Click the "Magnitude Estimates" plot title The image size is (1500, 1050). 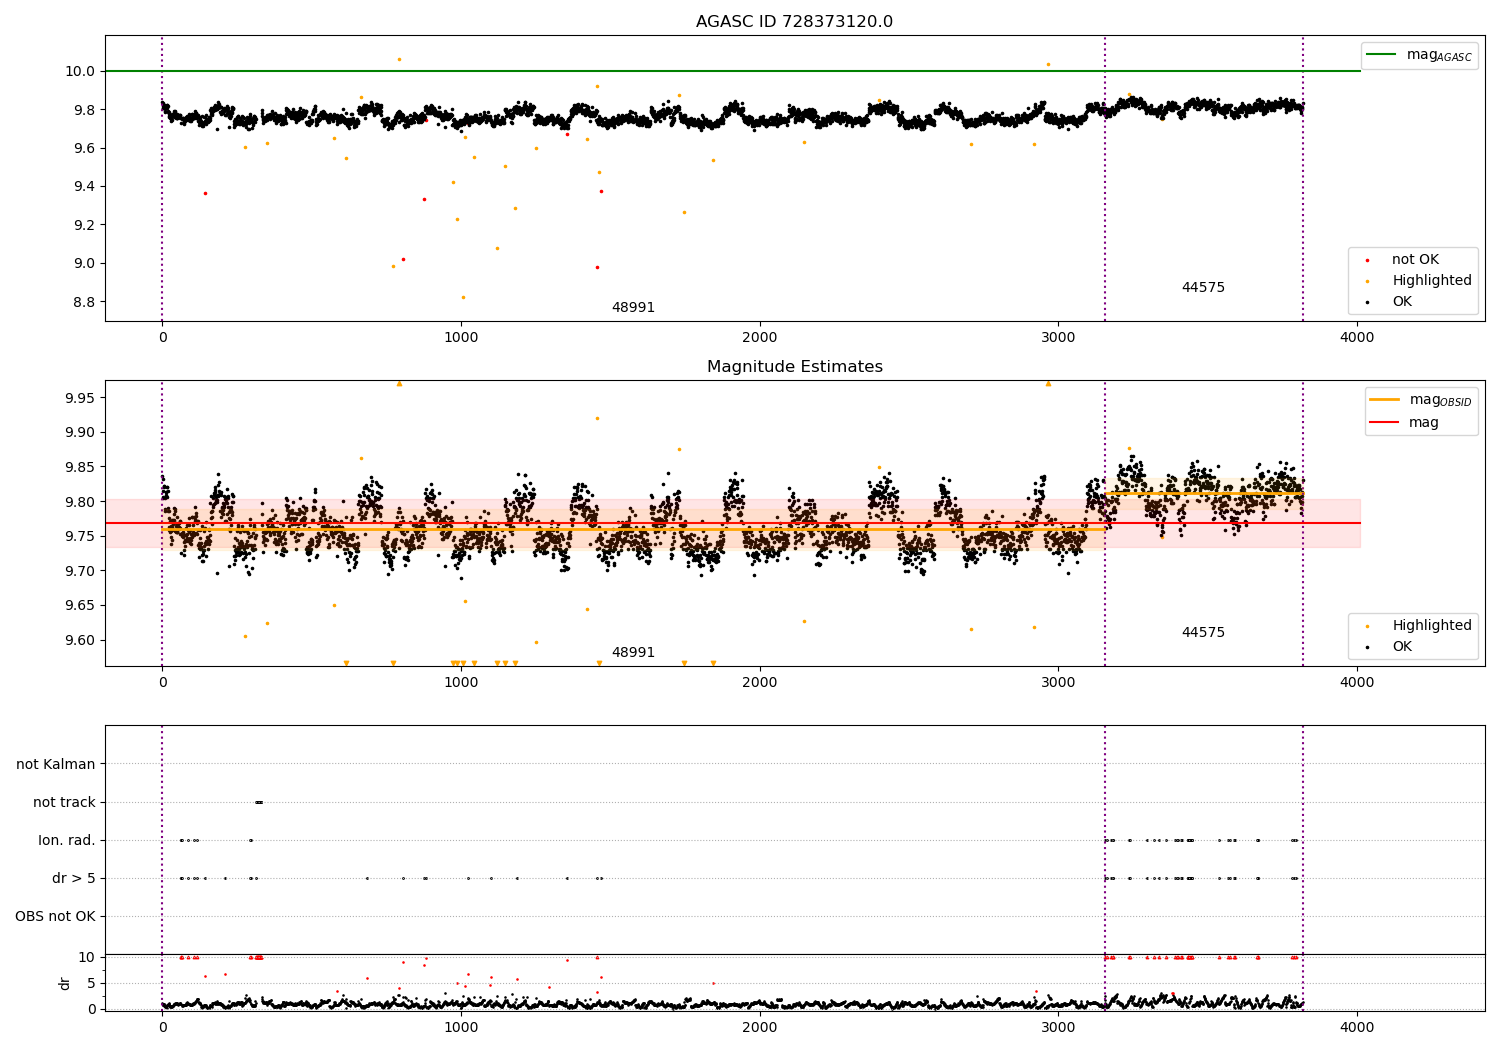coord(794,367)
